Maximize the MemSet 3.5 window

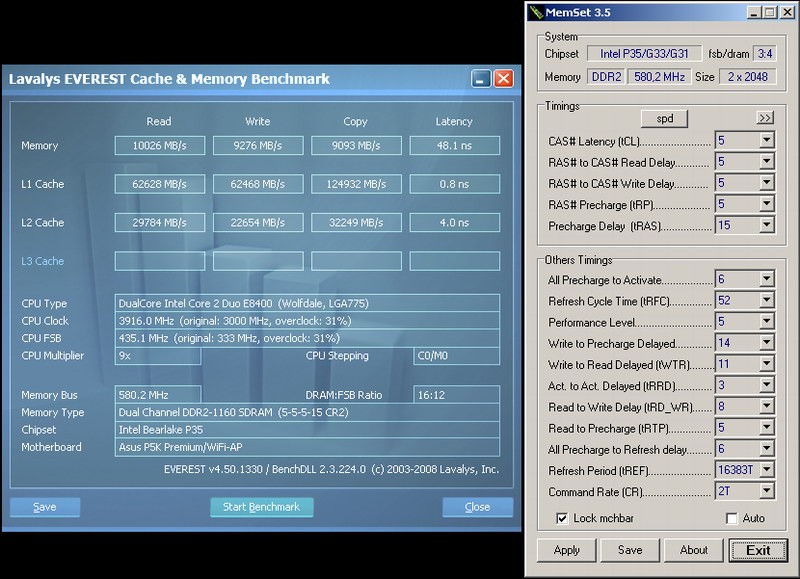coord(770,12)
